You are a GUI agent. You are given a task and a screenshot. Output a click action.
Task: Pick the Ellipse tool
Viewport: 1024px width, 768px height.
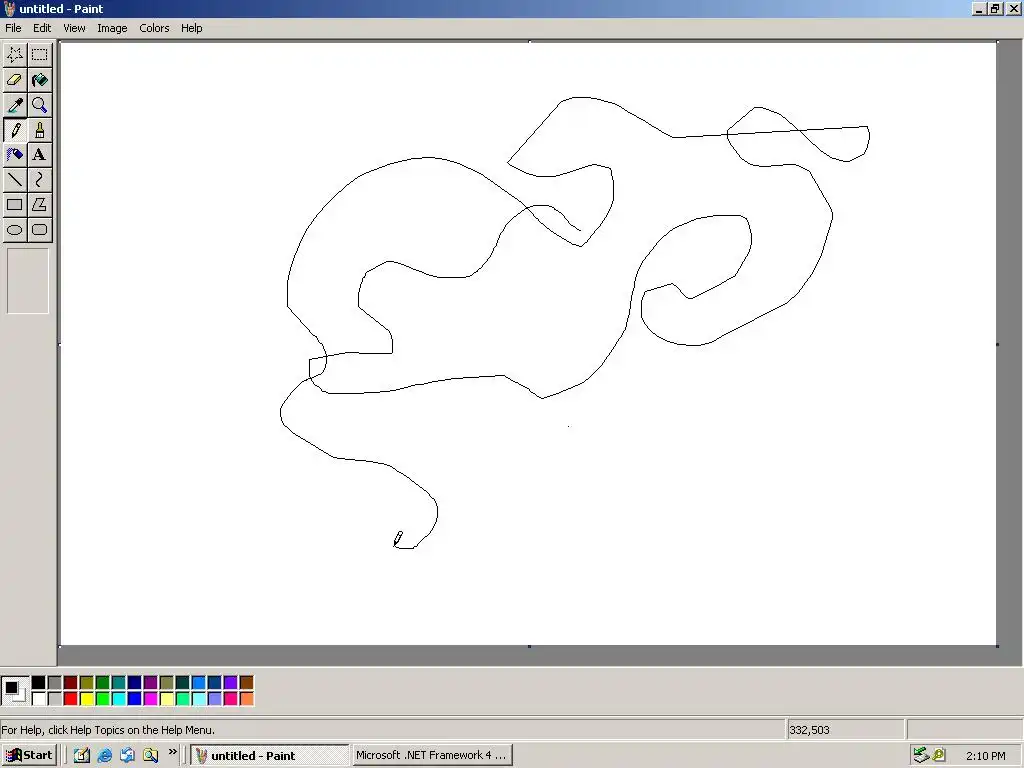click(x=15, y=230)
